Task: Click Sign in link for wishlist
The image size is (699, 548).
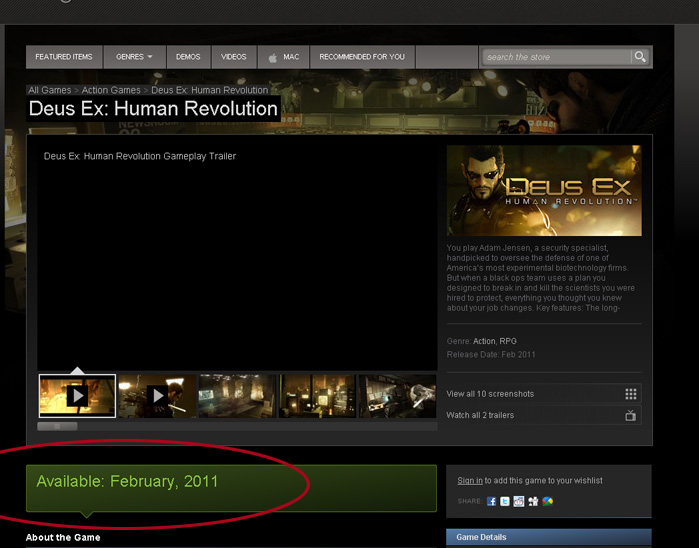Action: point(470,481)
